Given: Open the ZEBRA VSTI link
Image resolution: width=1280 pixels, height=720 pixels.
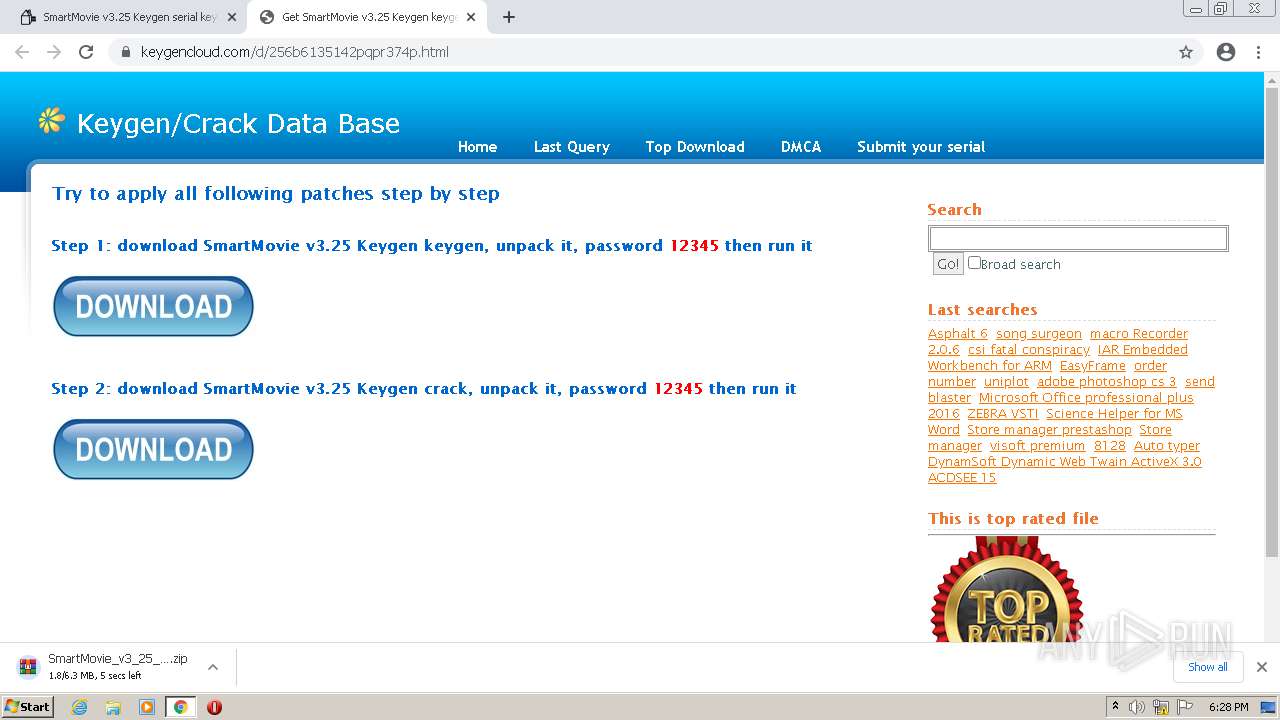Looking at the screenshot, I should tap(1003, 414).
